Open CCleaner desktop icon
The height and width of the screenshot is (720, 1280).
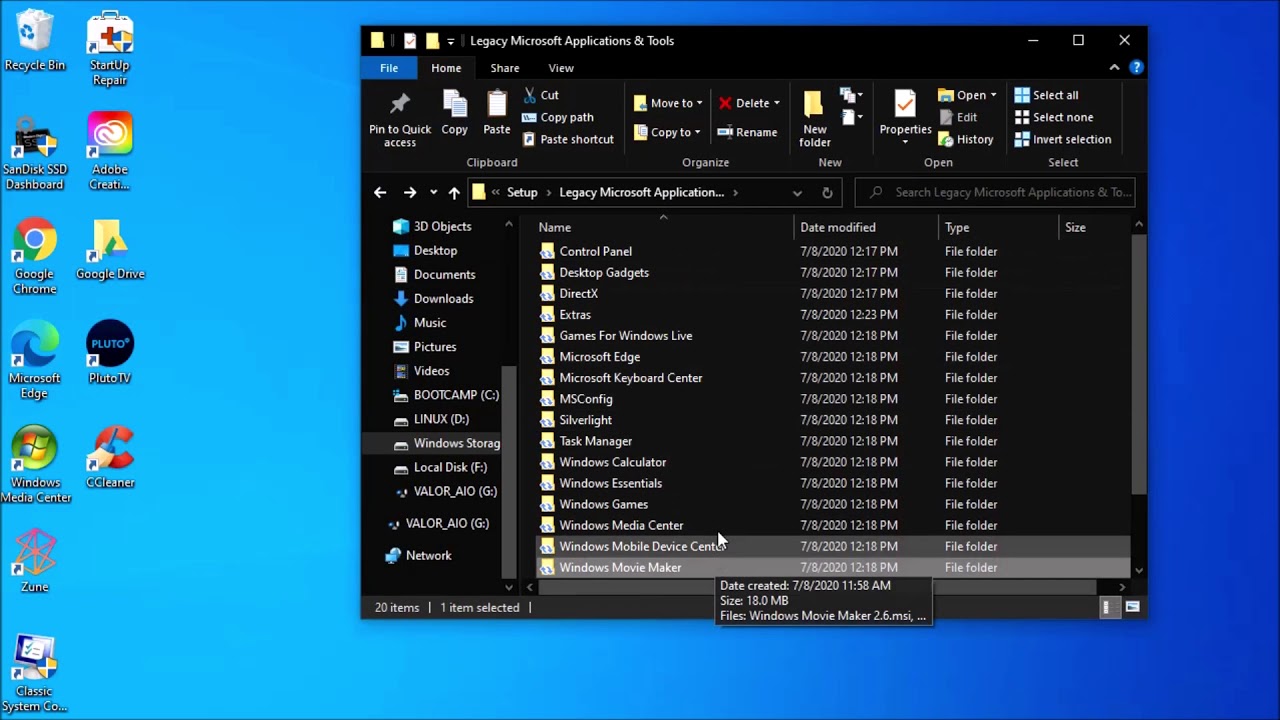pos(110,458)
